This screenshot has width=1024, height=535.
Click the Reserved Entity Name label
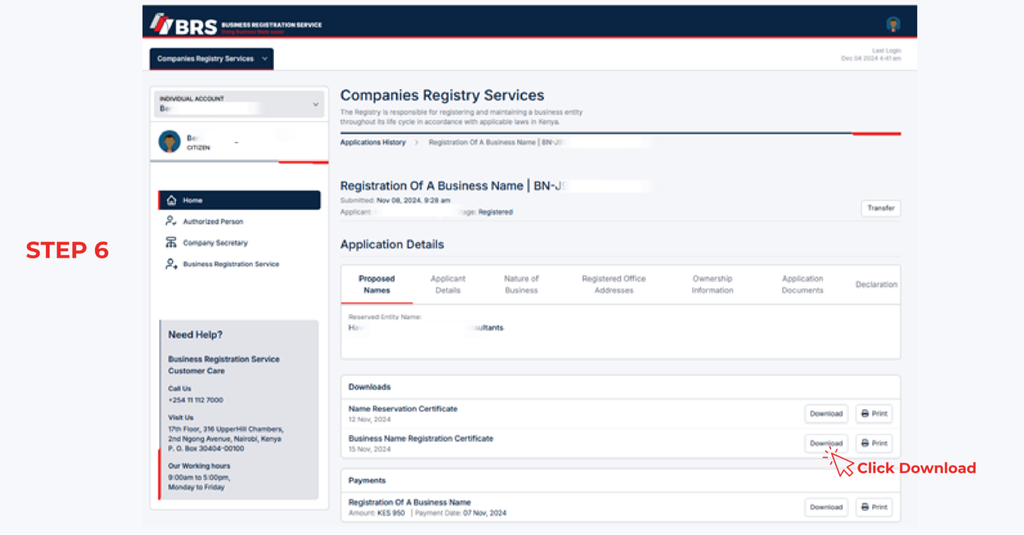coord(385,317)
